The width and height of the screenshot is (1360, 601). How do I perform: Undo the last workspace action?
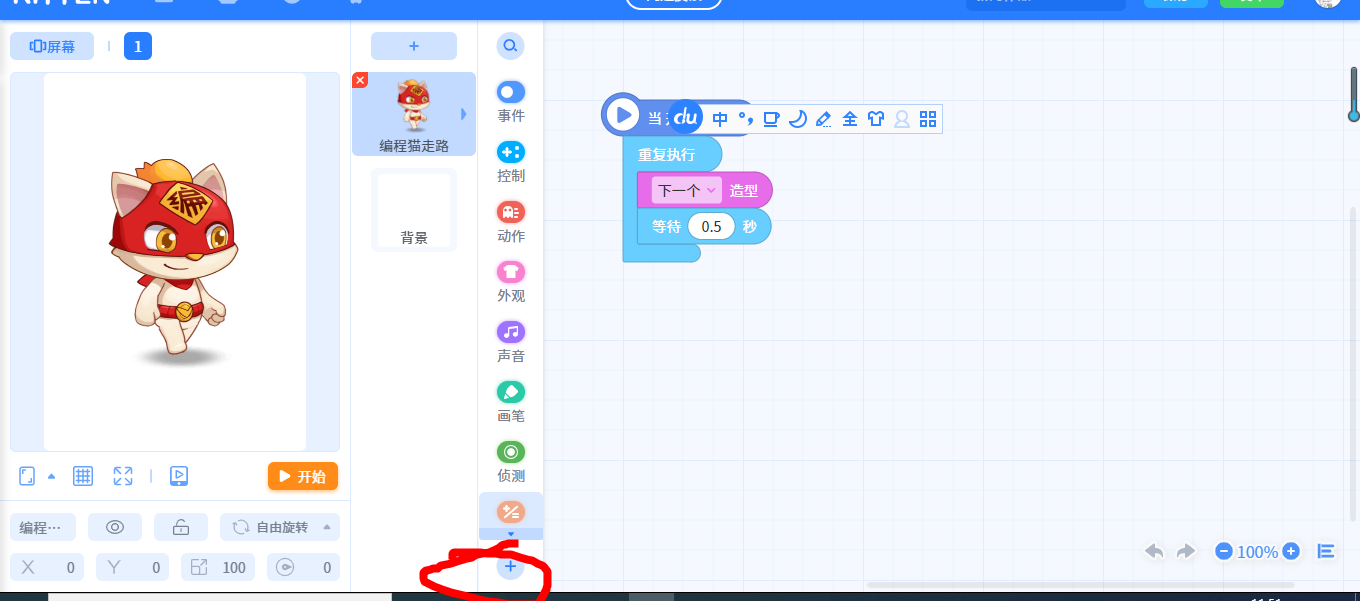[1154, 551]
